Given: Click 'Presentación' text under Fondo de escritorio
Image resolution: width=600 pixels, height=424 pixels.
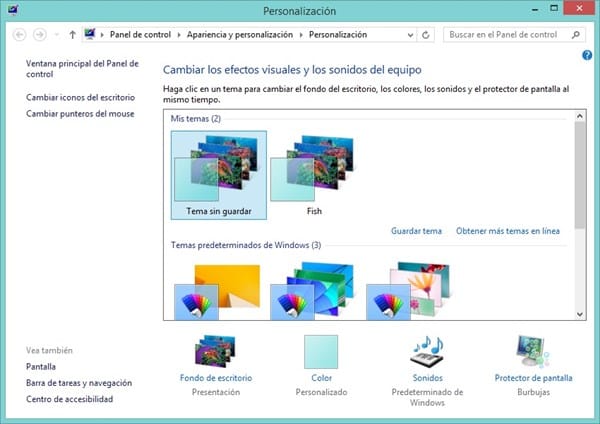Looking at the screenshot, I should pos(216,392).
